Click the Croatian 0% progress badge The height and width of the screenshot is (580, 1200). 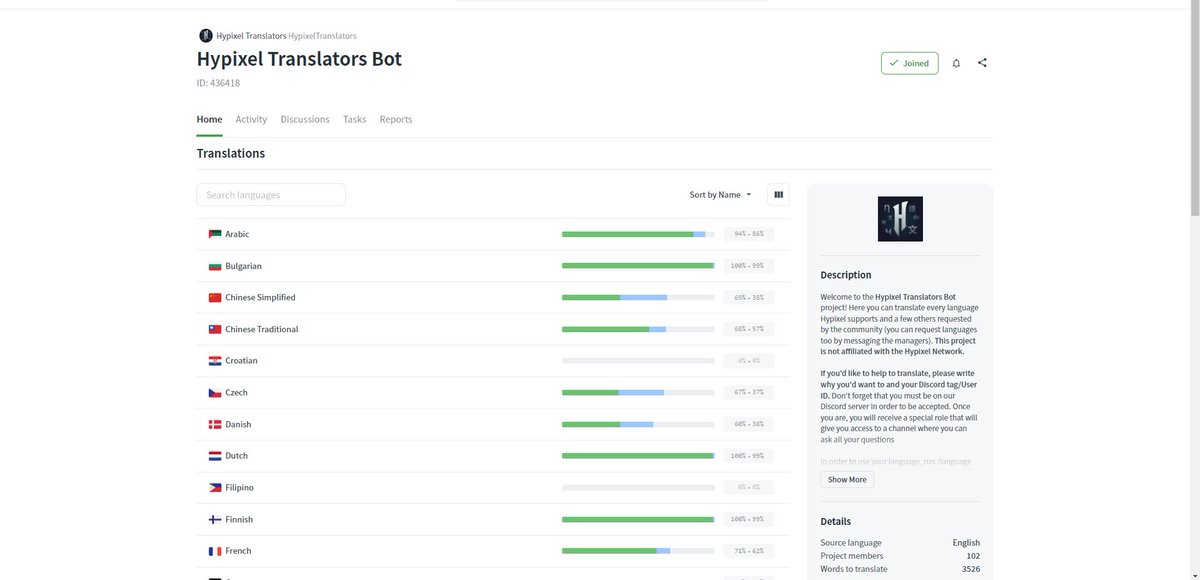[749, 361]
